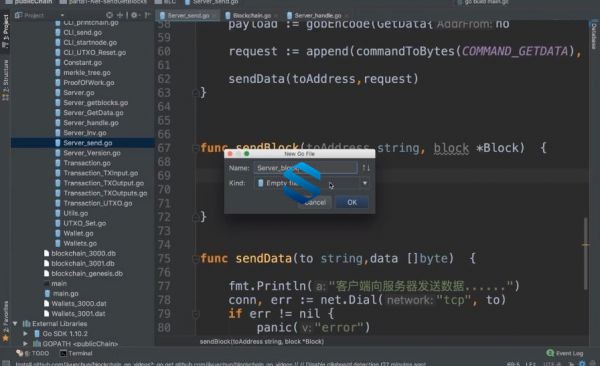
Task: Select Server_handle.go in the project tree
Action: click(91, 123)
